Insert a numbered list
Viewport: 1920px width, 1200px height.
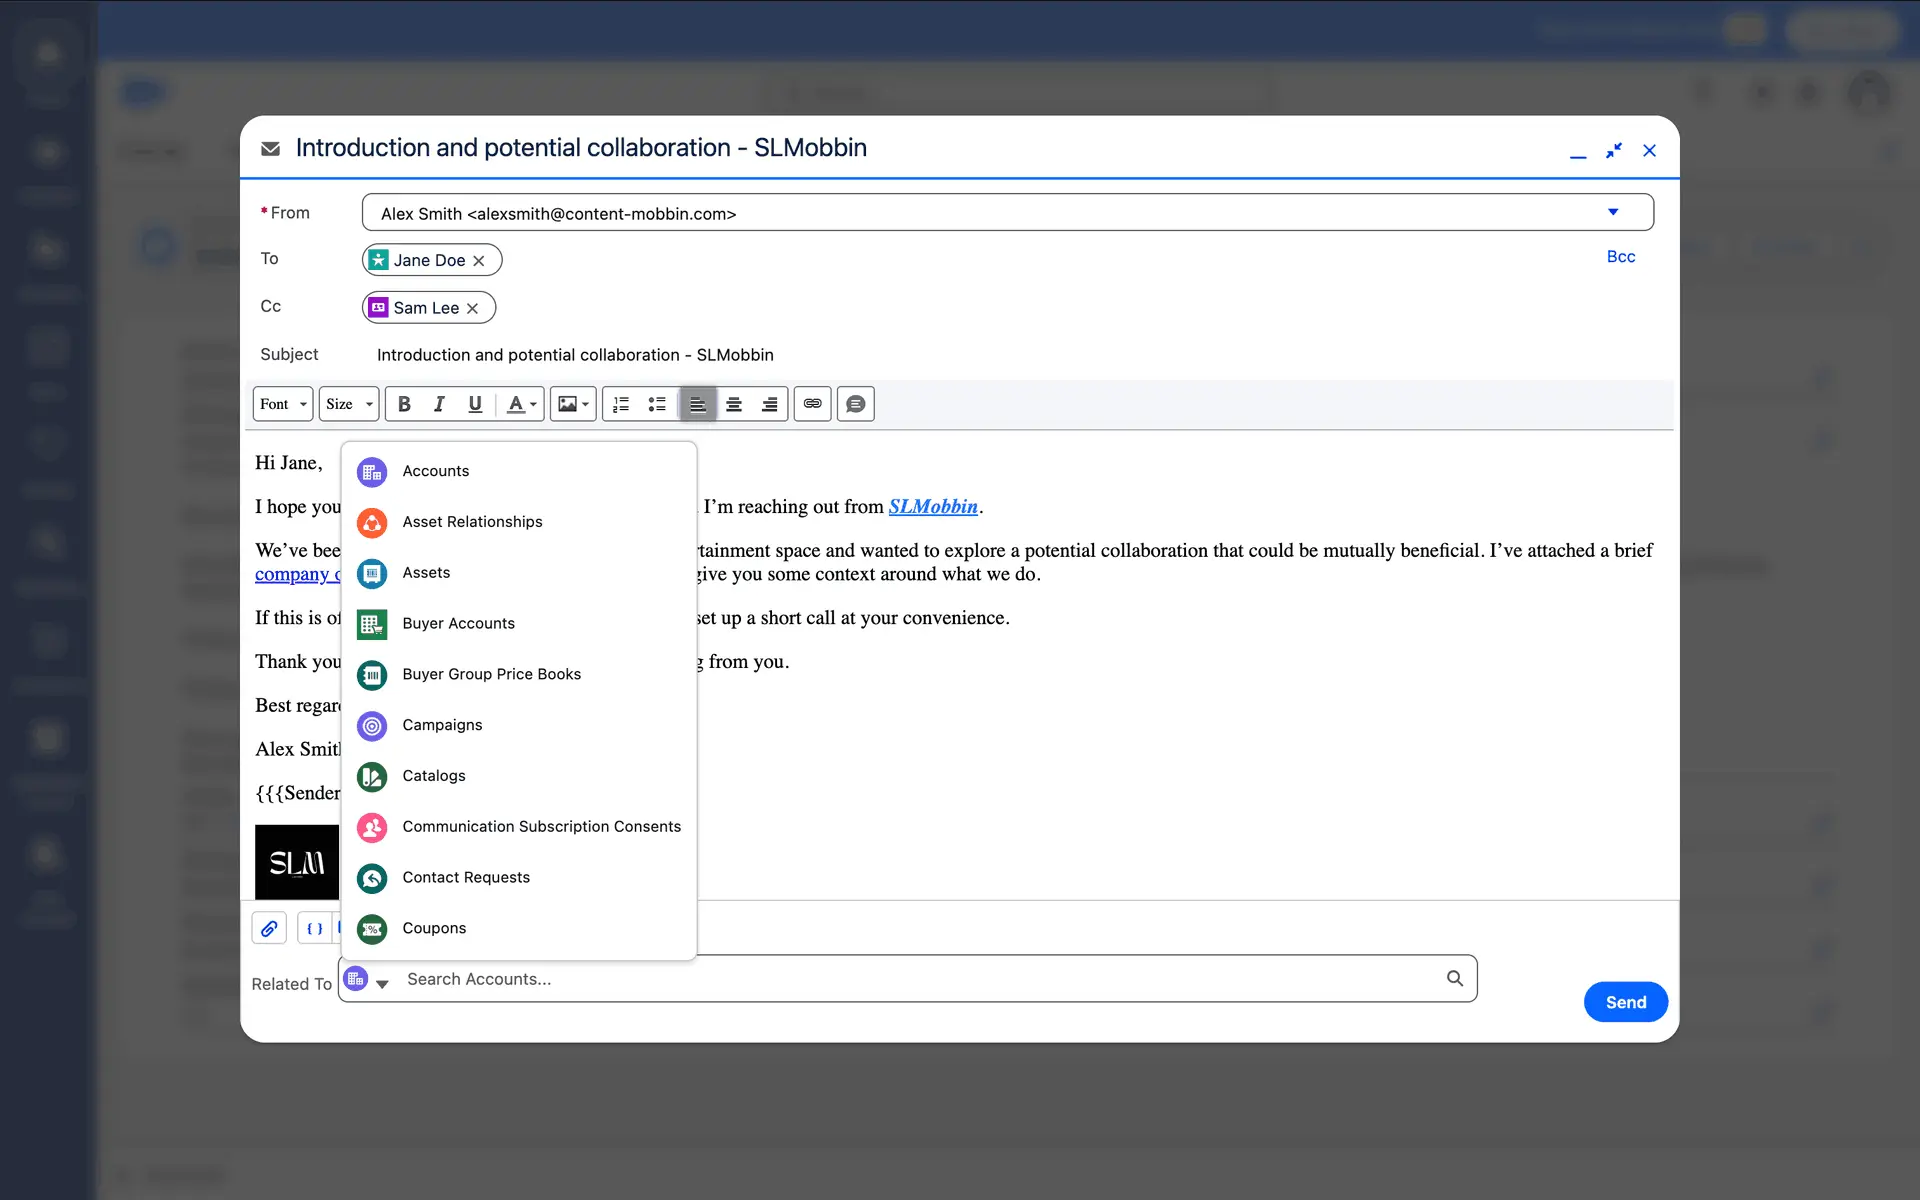[621, 404]
